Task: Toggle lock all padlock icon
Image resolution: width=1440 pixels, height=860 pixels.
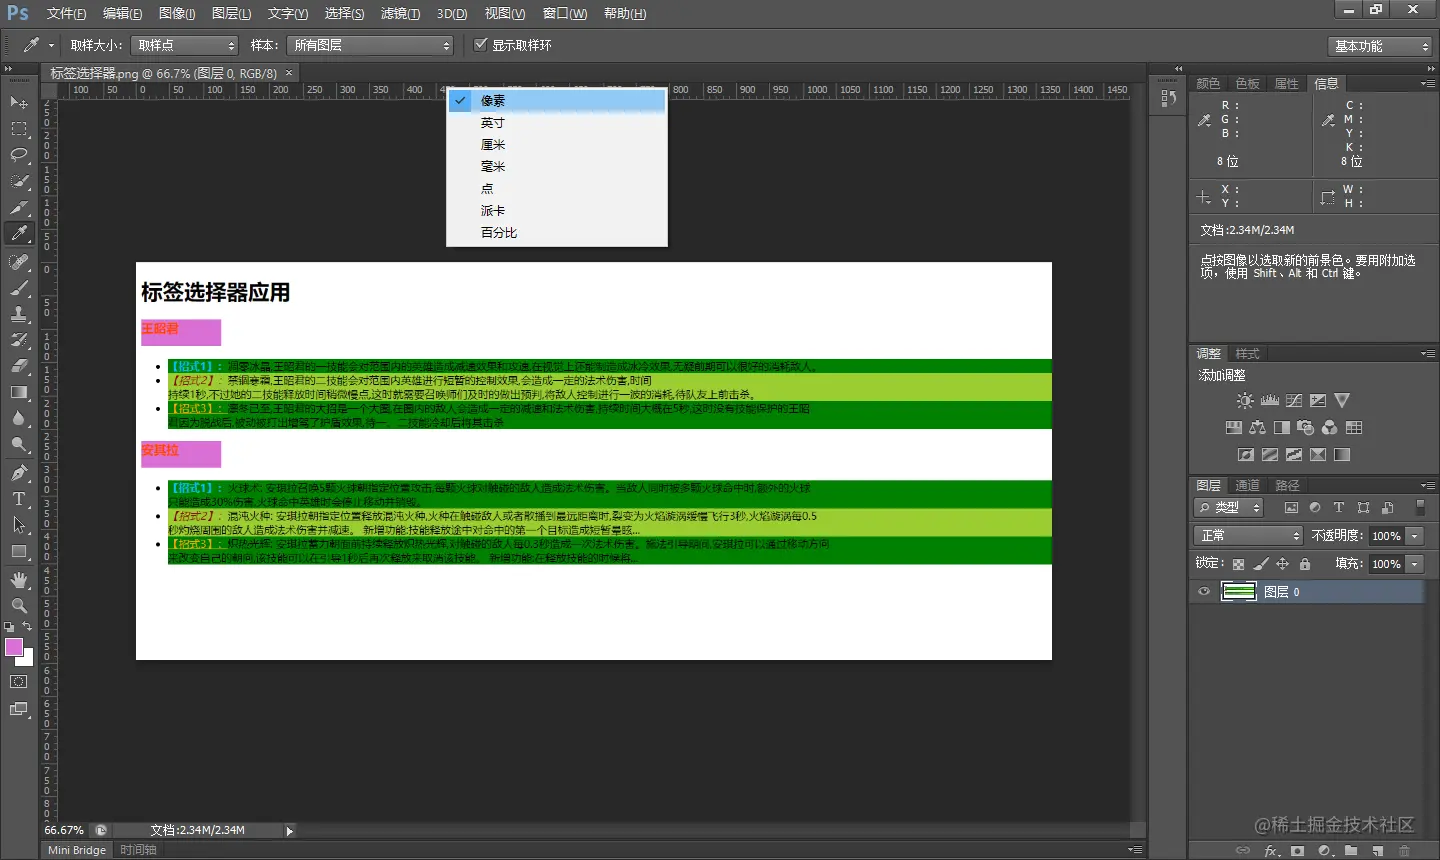Action: pos(1305,564)
